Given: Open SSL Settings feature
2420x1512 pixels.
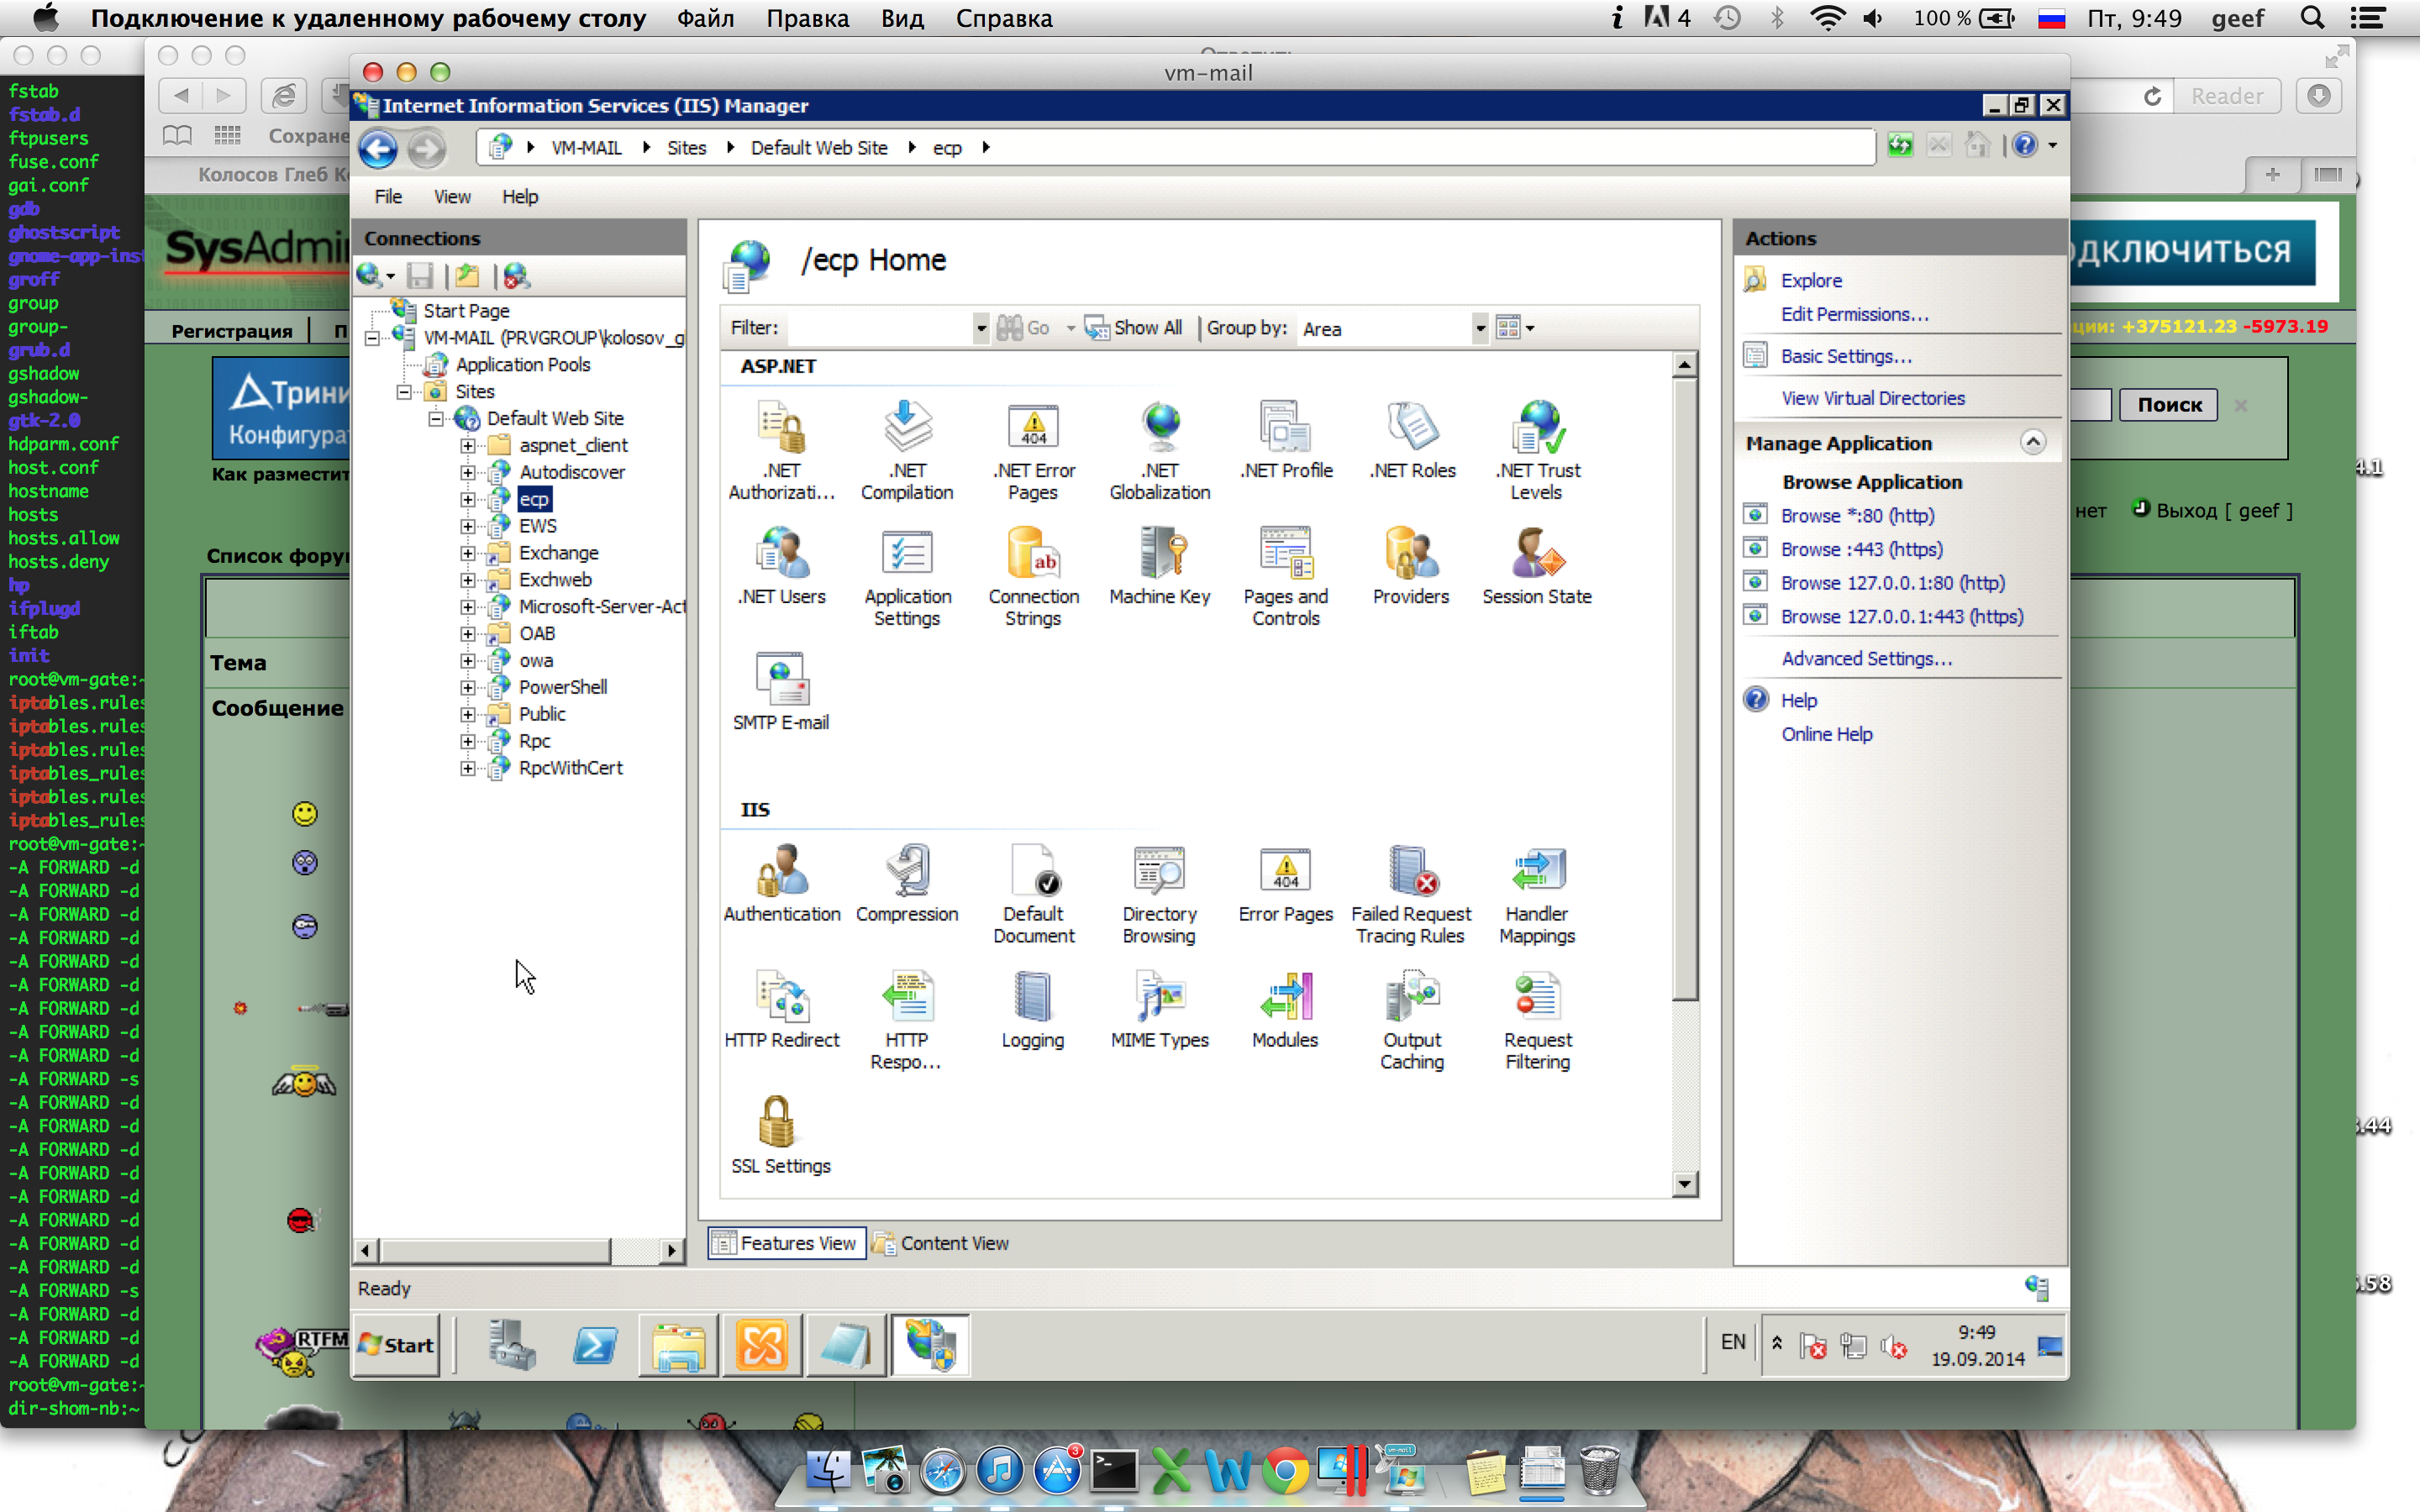Looking at the screenshot, I should pyautogui.click(x=781, y=1135).
